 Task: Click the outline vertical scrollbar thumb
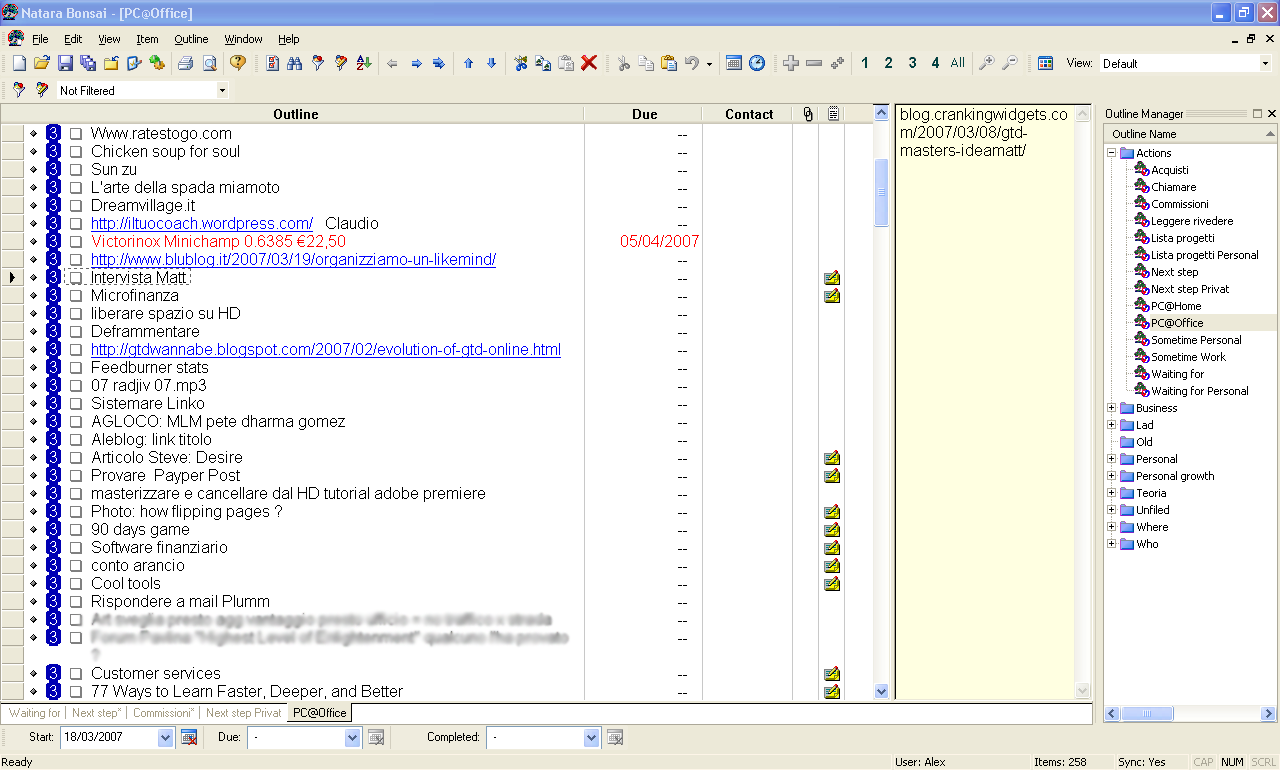click(x=881, y=192)
